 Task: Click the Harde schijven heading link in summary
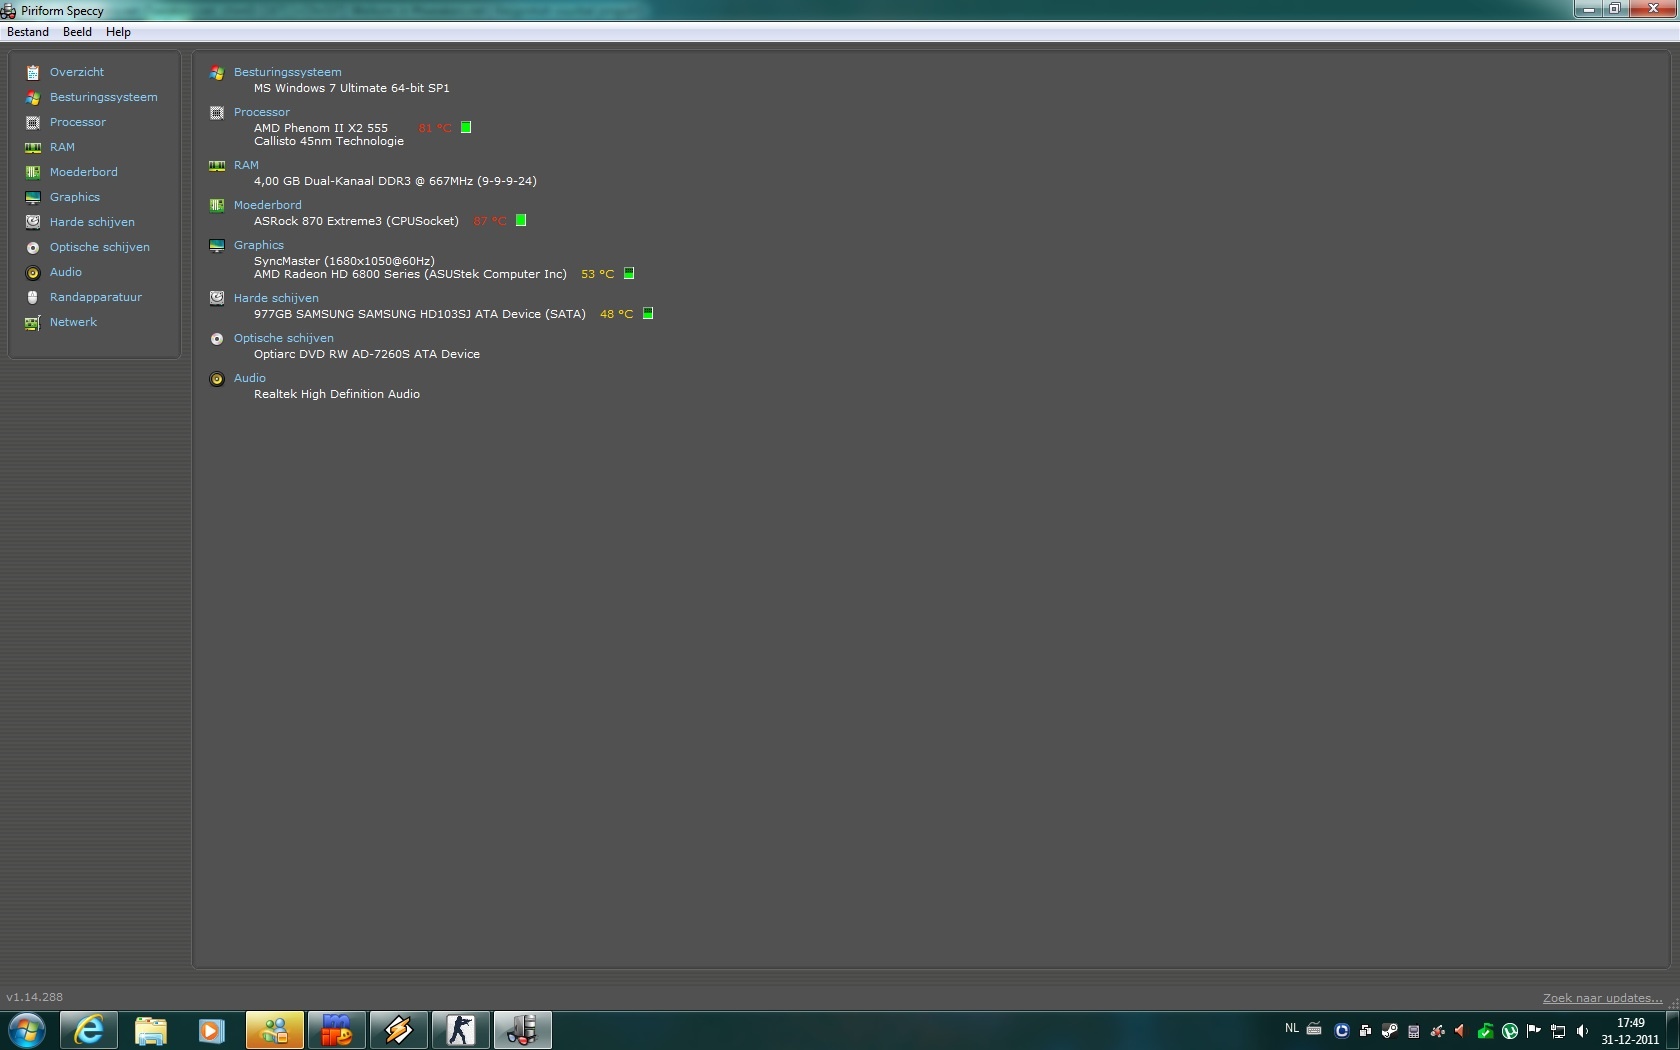tap(276, 298)
